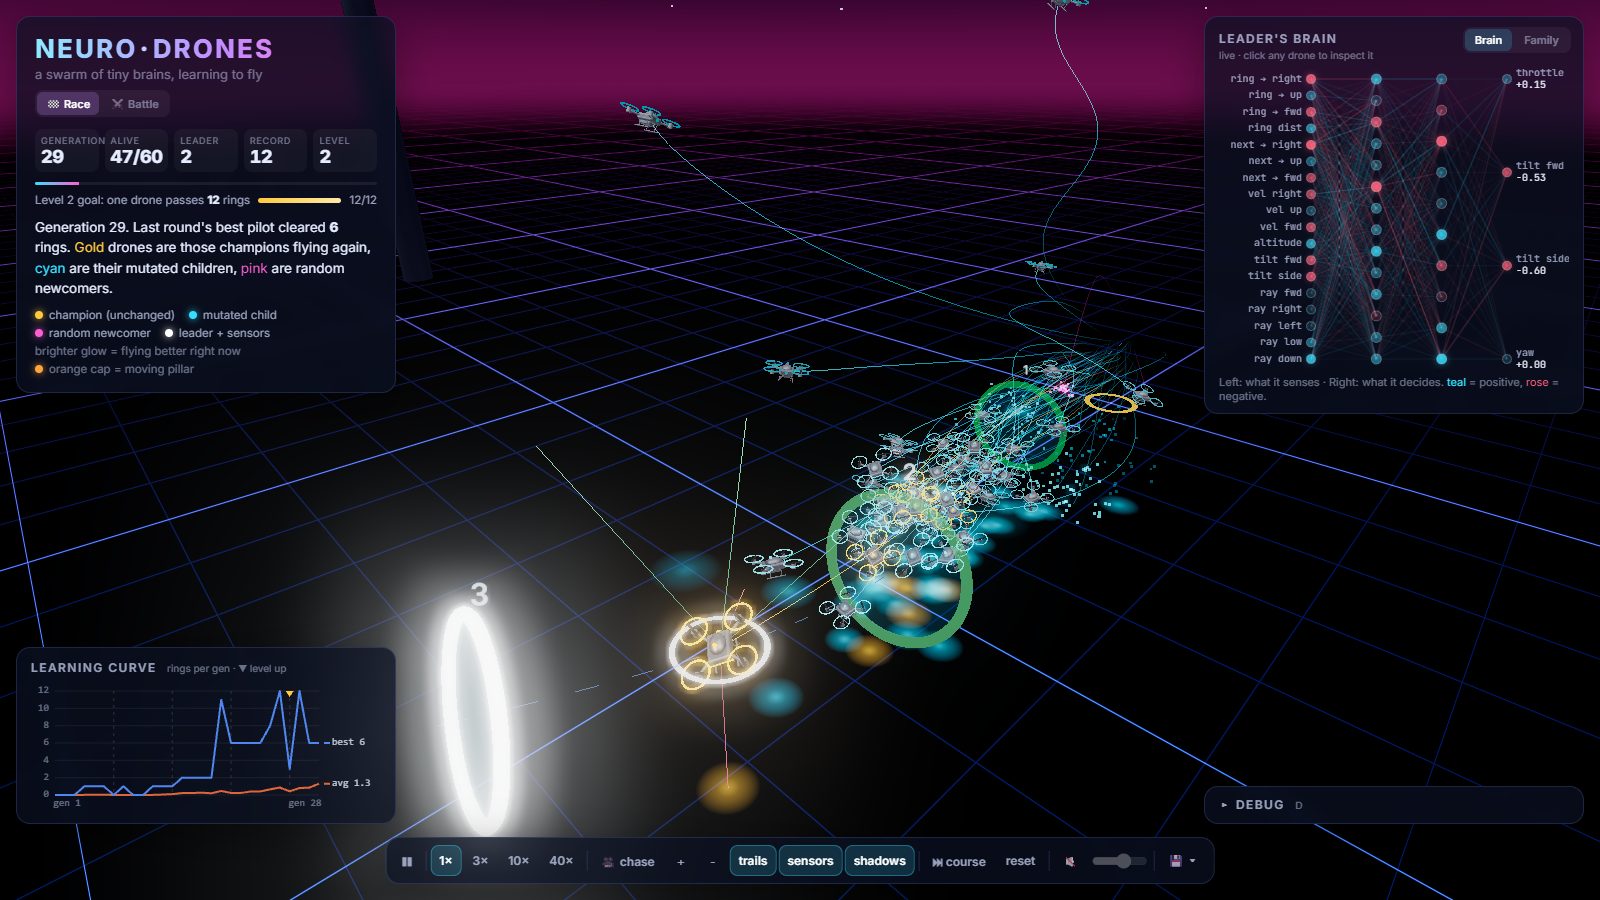
Task: Click the minus zoom button
Action: point(712,861)
